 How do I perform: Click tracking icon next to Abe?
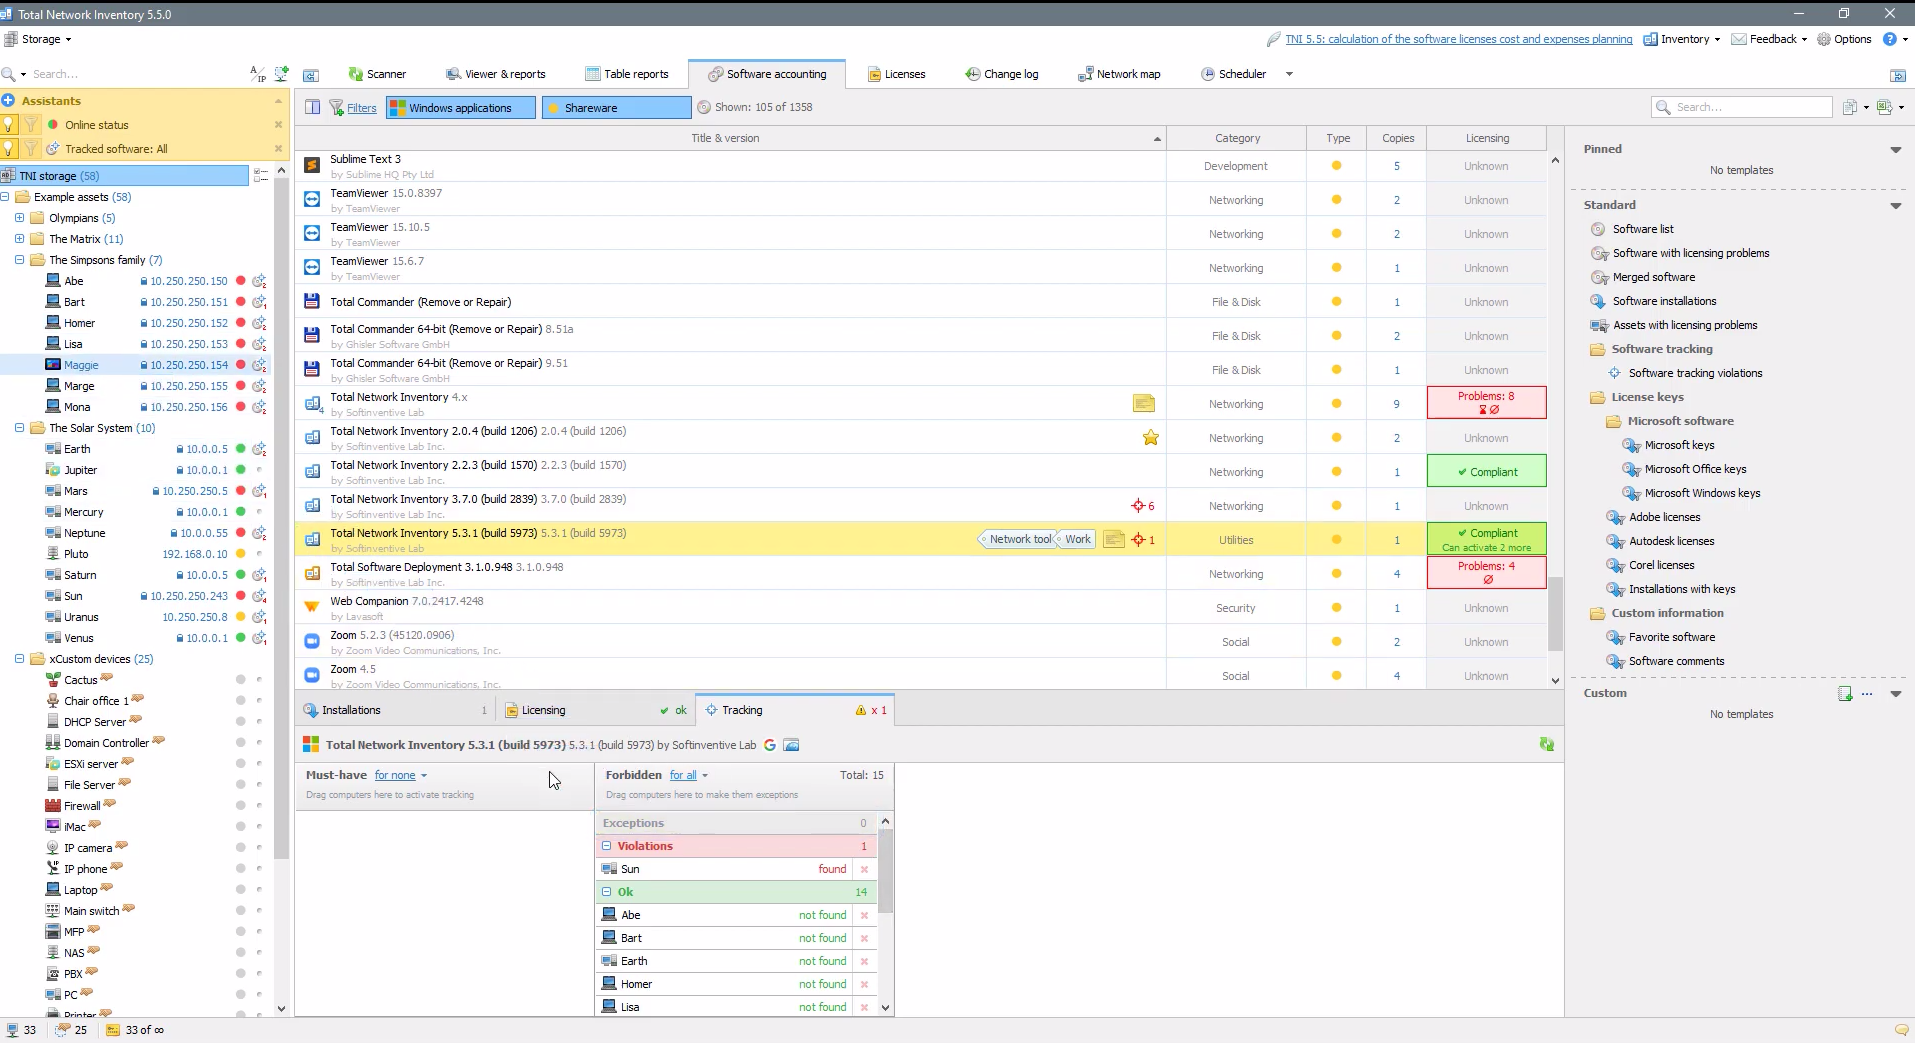[x=259, y=281]
